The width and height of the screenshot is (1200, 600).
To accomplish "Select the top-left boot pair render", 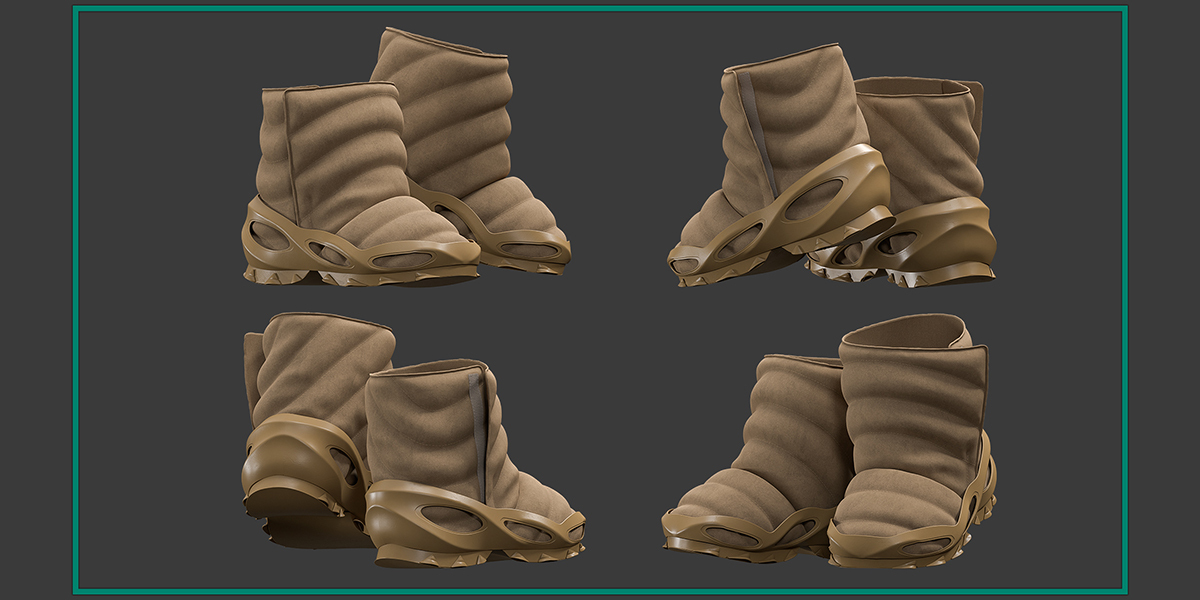I will point(405,158).
